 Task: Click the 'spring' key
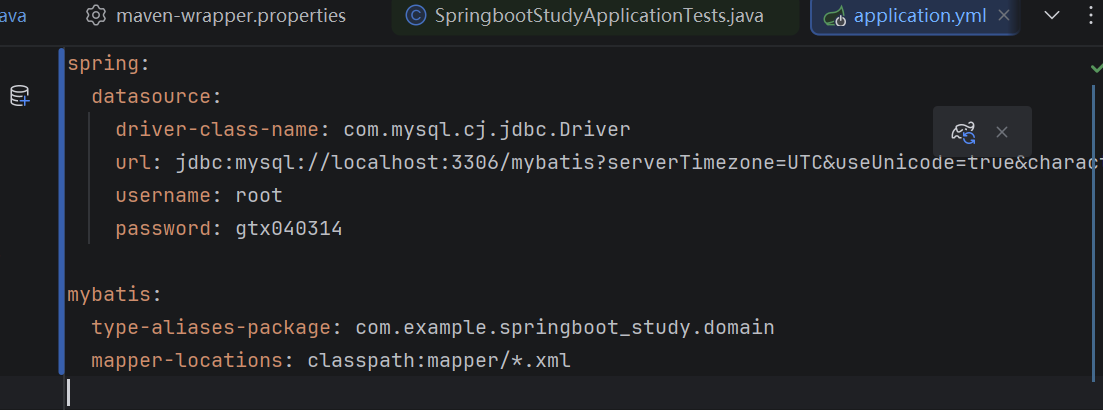(103, 64)
